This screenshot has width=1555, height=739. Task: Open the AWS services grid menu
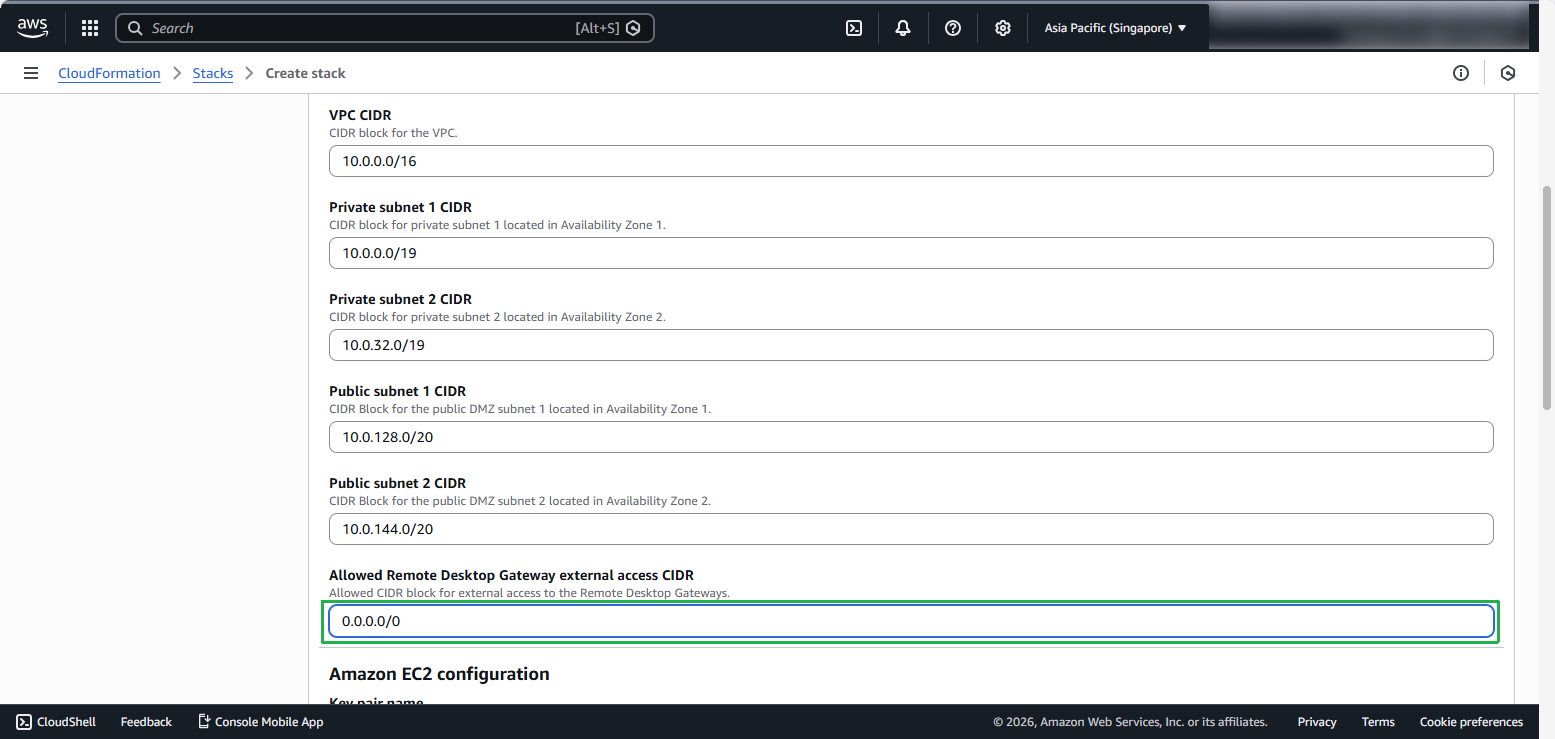[x=89, y=27]
